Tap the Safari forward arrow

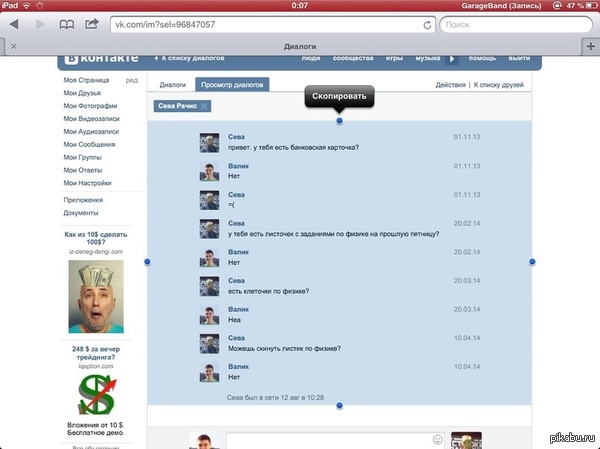pyautogui.click(x=39, y=23)
